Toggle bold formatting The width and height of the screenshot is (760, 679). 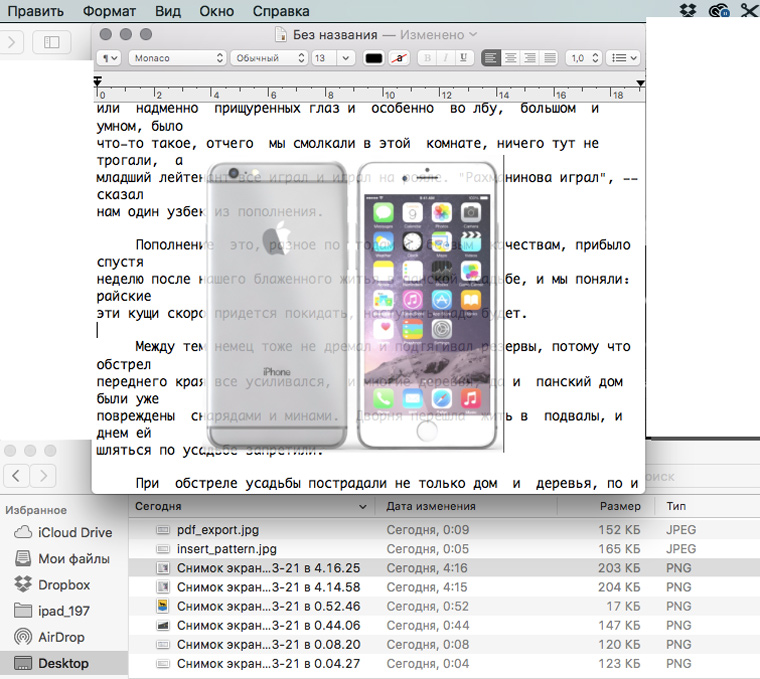(428, 59)
